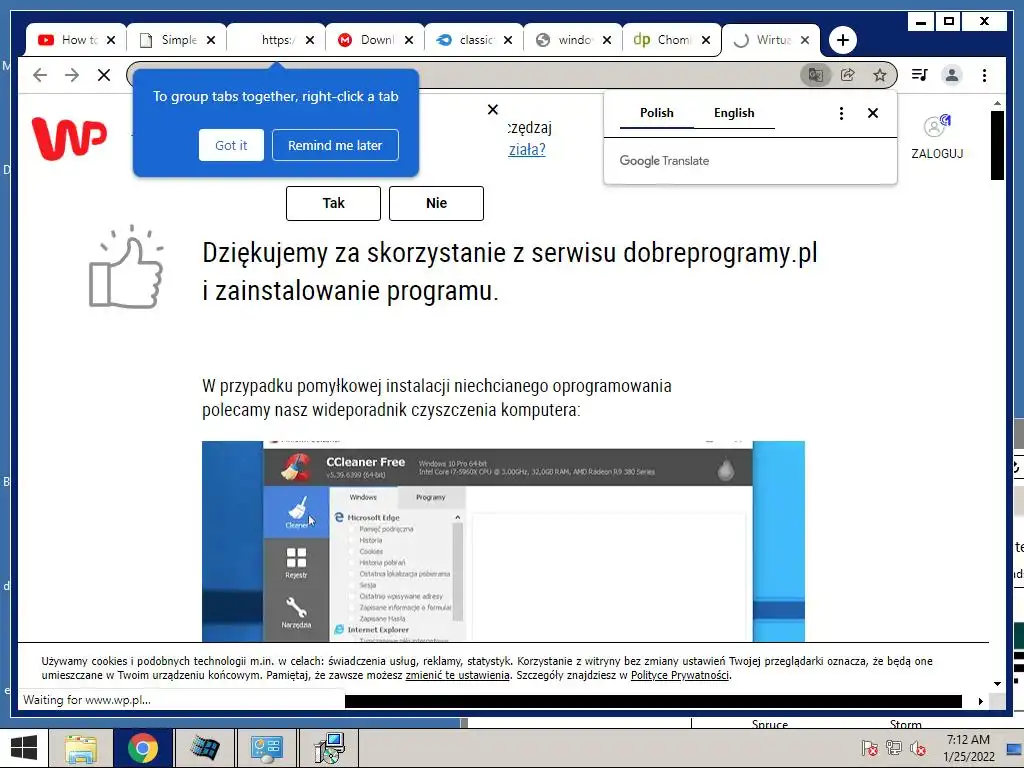Click the network tray icon
Image resolution: width=1024 pixels, height=768 pixels.
893,748
